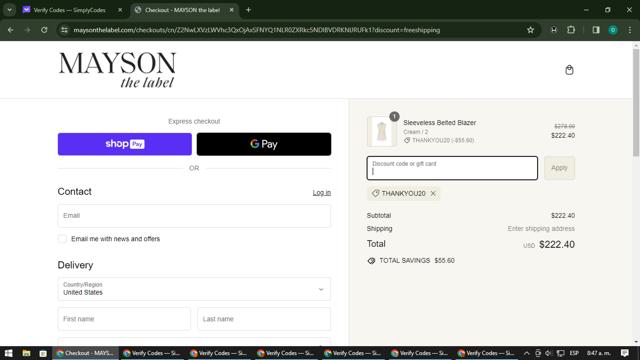The width and height of the screenshot is (640, 360).
Task: Click the MAYSON the label logo
Action: 117,70
